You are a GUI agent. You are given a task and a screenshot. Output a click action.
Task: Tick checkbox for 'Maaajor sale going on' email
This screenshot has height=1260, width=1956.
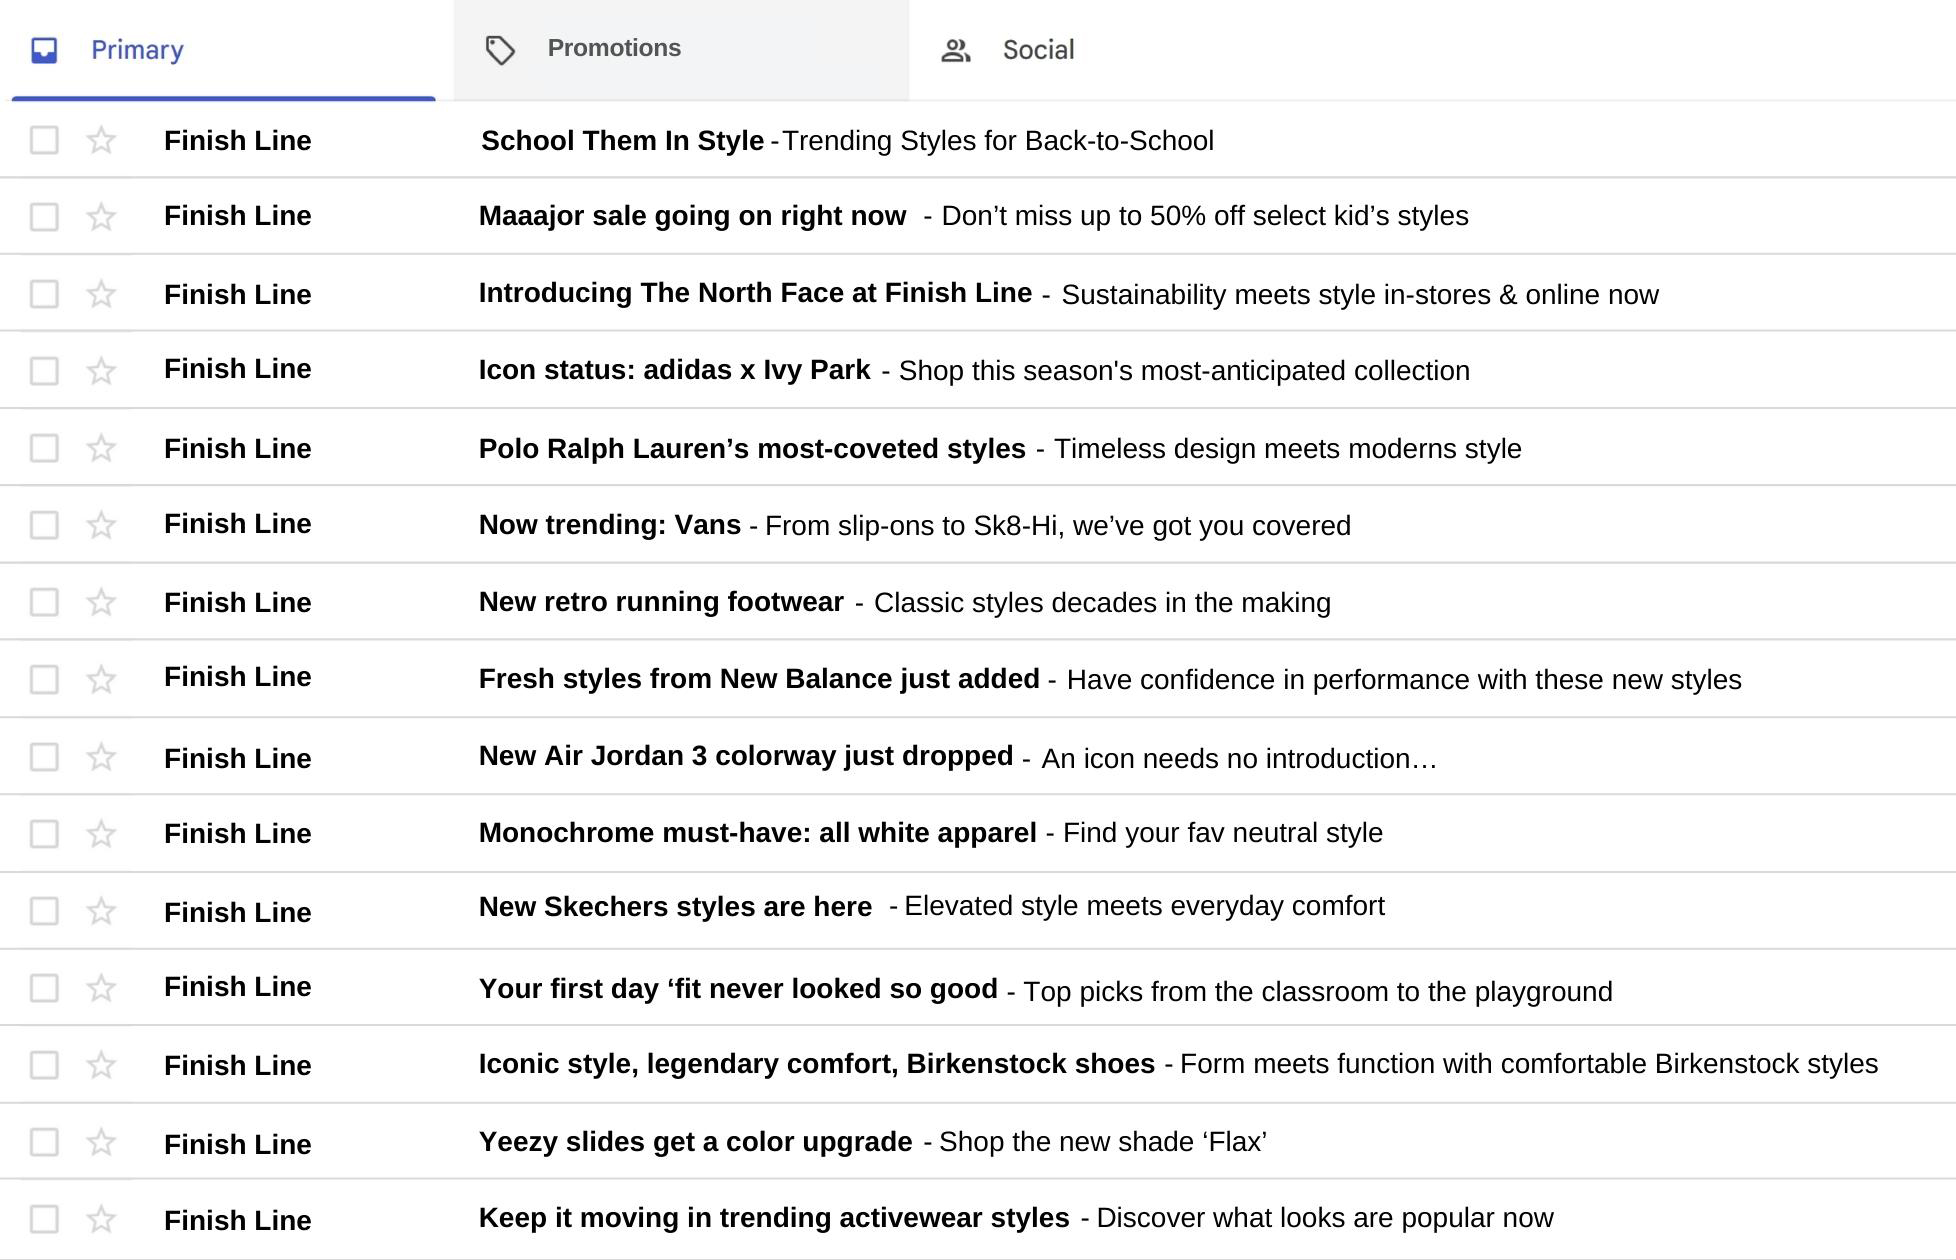(x=44, y=217)
